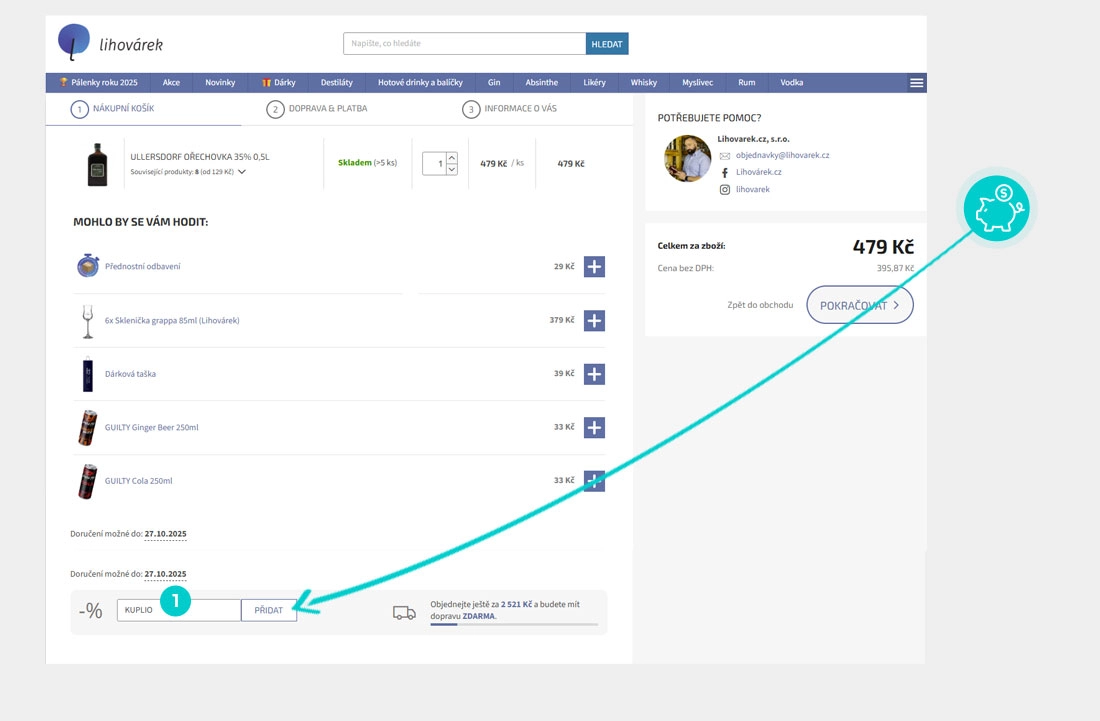
Task: Open the hamburger menu in navigation bar
Action: tap(916, 83)
